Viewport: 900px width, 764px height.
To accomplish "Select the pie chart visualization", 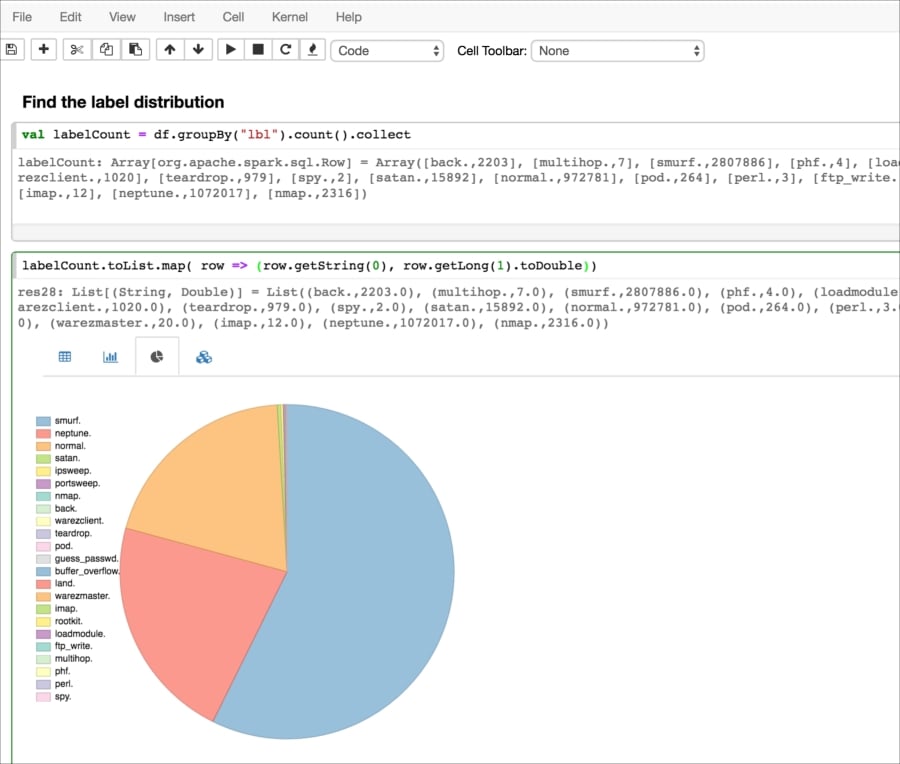I will (156, 355).
